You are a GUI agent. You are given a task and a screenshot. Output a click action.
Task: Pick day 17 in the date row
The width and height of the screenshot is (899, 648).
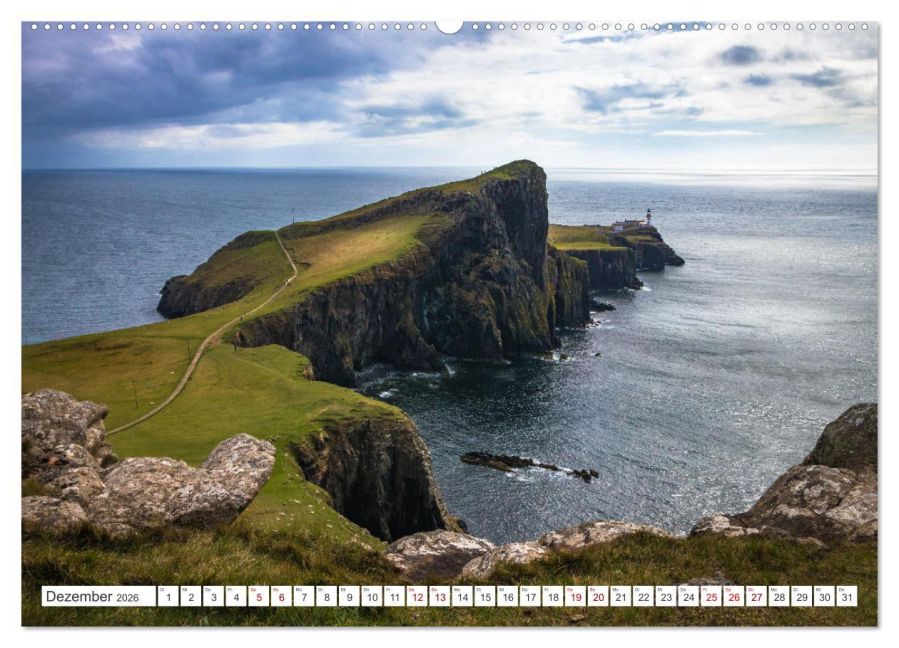530,596
